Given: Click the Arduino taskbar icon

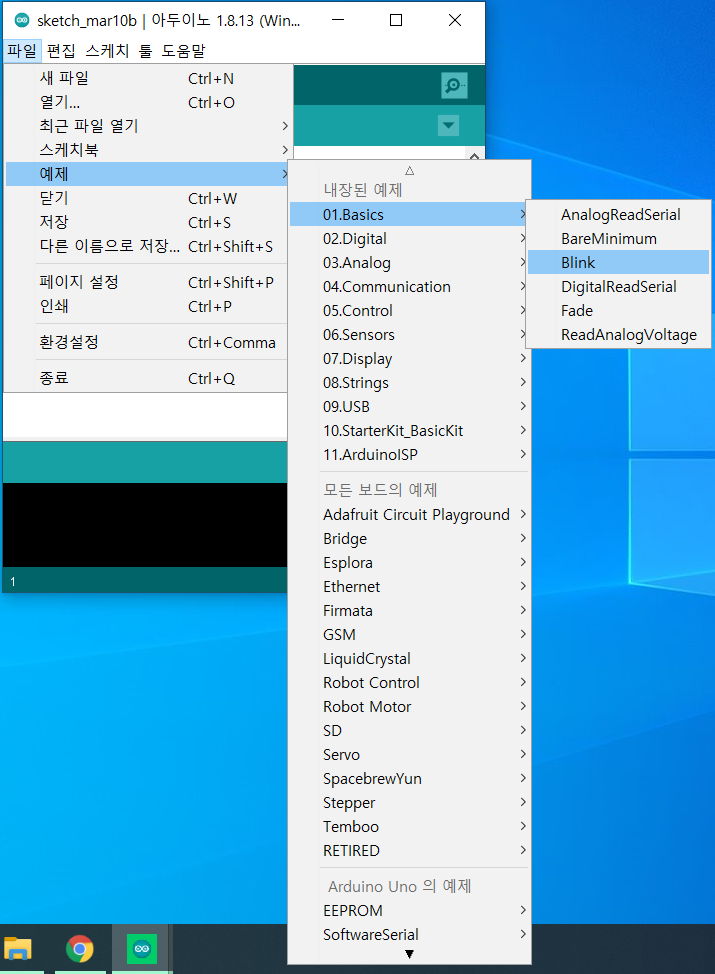Looking at the screenshot, I should click(142, 949).
